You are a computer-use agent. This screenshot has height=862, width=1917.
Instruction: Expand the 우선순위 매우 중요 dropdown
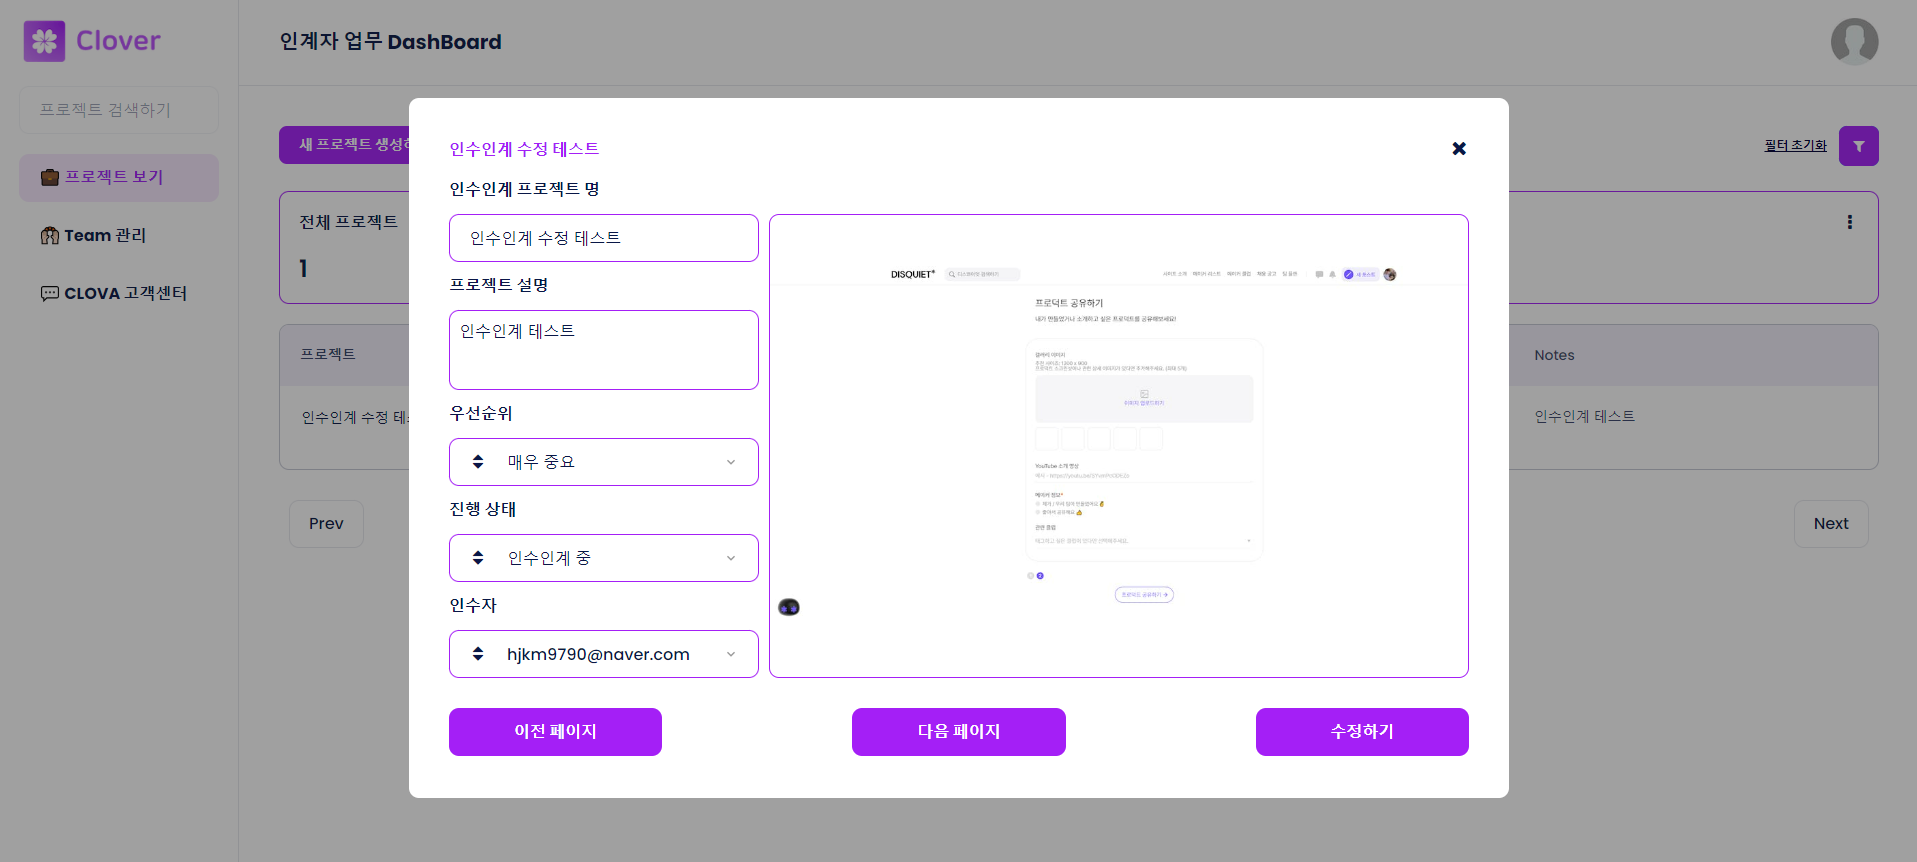604,462
